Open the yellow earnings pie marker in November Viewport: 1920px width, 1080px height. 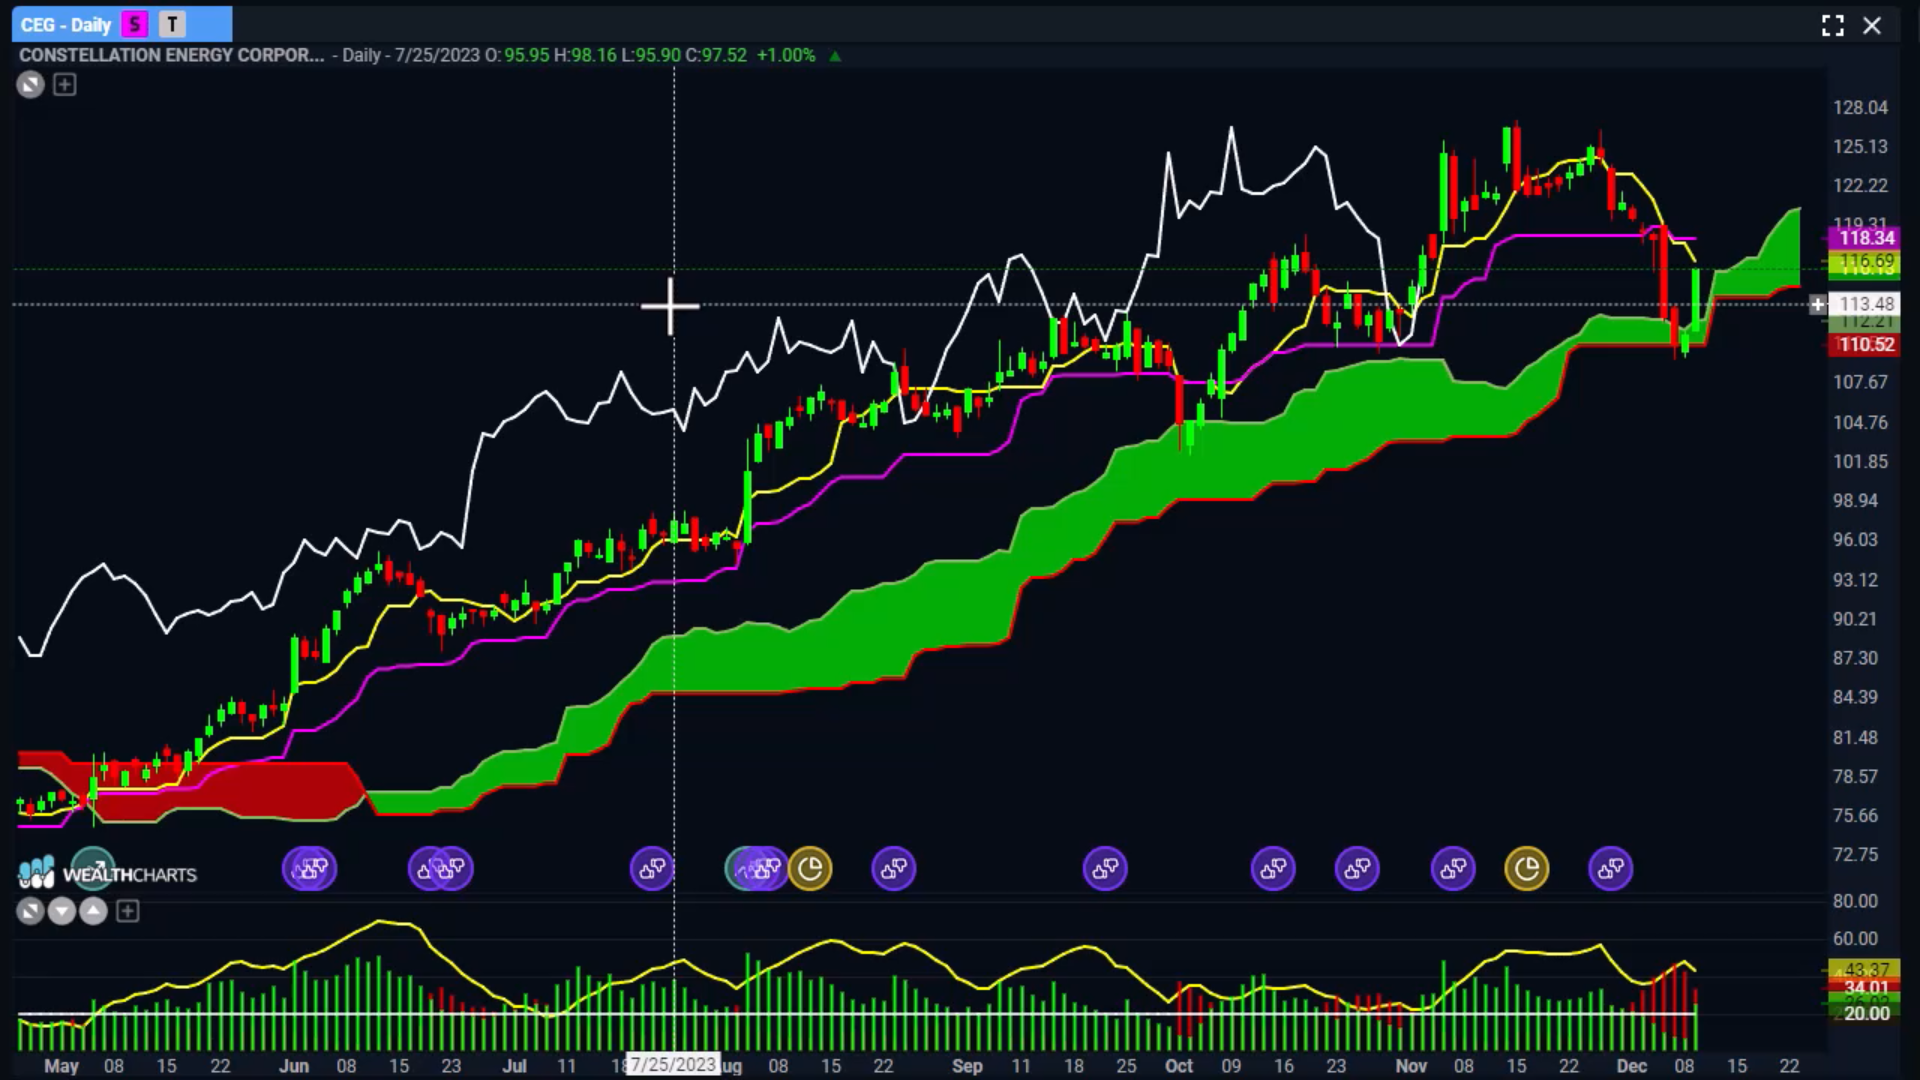1527,869
